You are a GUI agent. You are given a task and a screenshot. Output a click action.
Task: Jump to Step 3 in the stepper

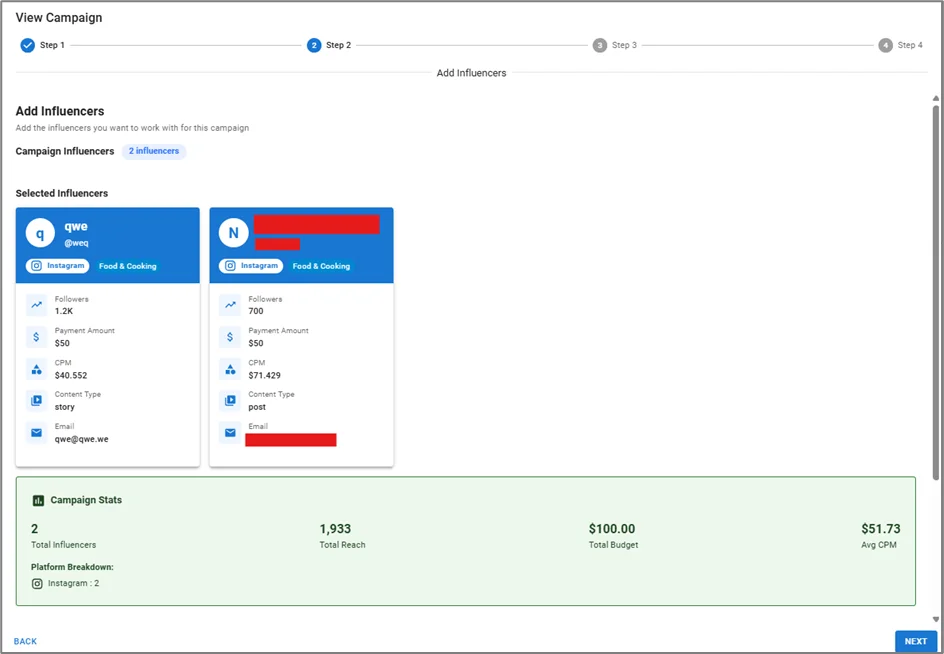click(600, 45)
